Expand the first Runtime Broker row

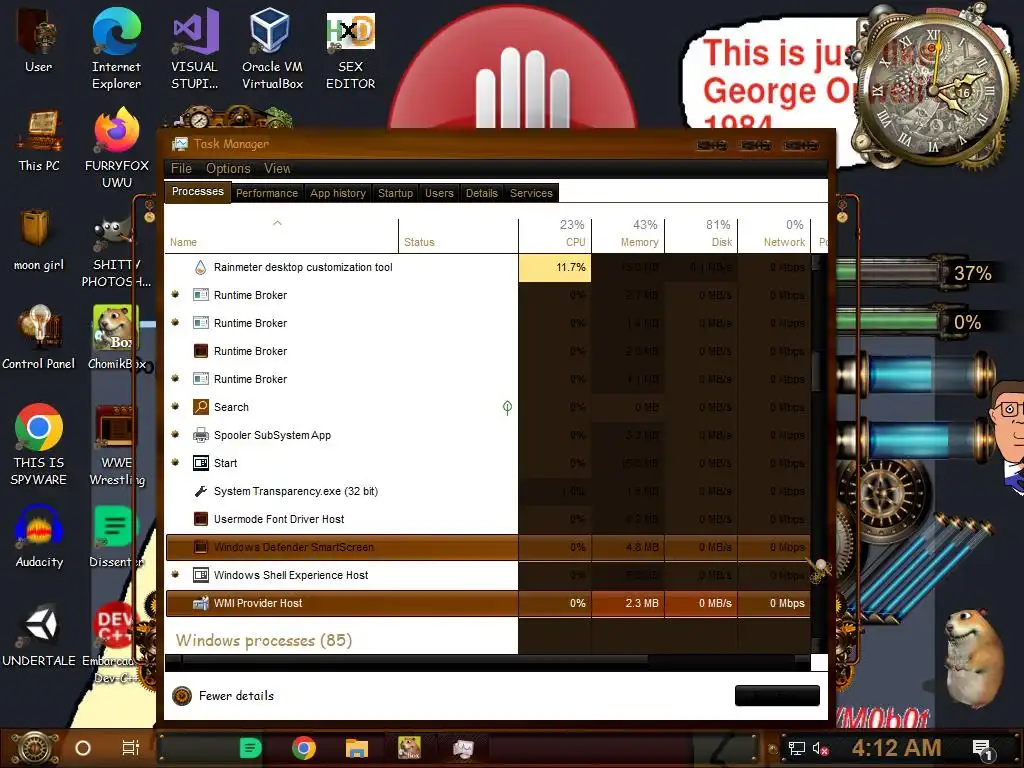(175, 295)
